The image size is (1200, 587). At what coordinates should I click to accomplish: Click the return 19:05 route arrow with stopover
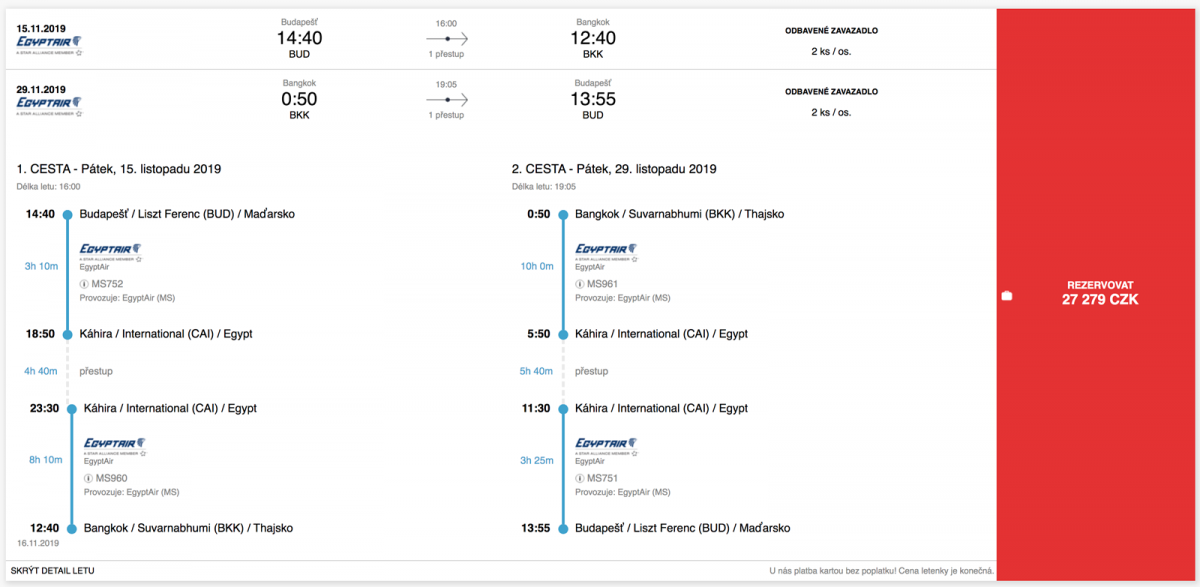pyautogui.click(x=446, y=100)
